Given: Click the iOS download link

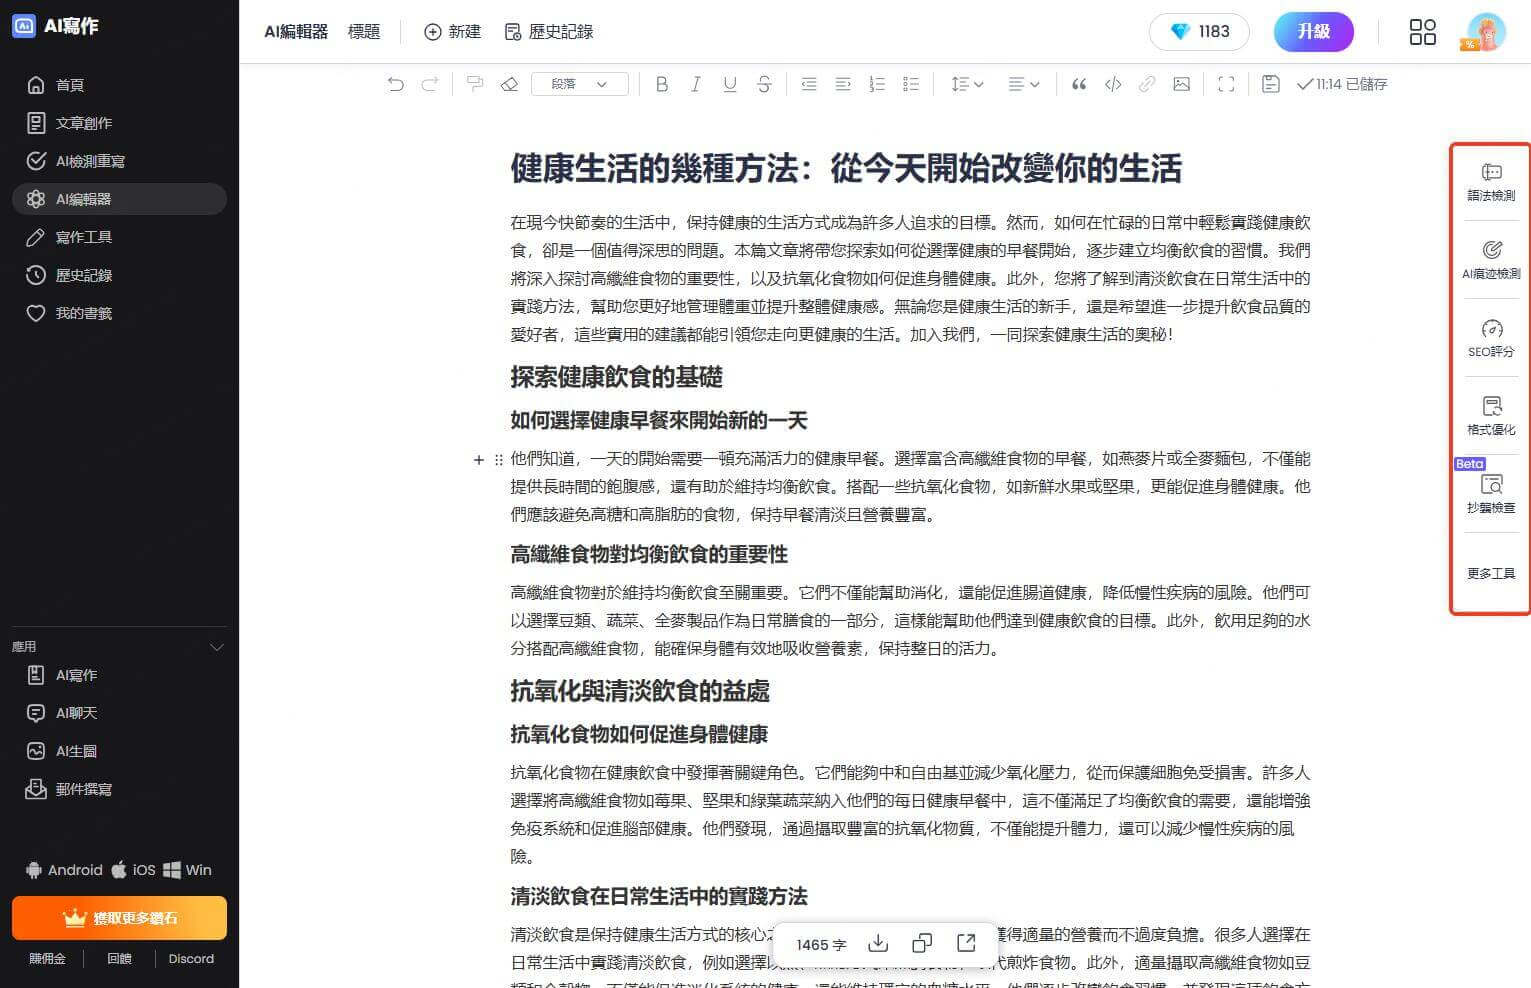Looking at the screenshot, I should point(133,870).
